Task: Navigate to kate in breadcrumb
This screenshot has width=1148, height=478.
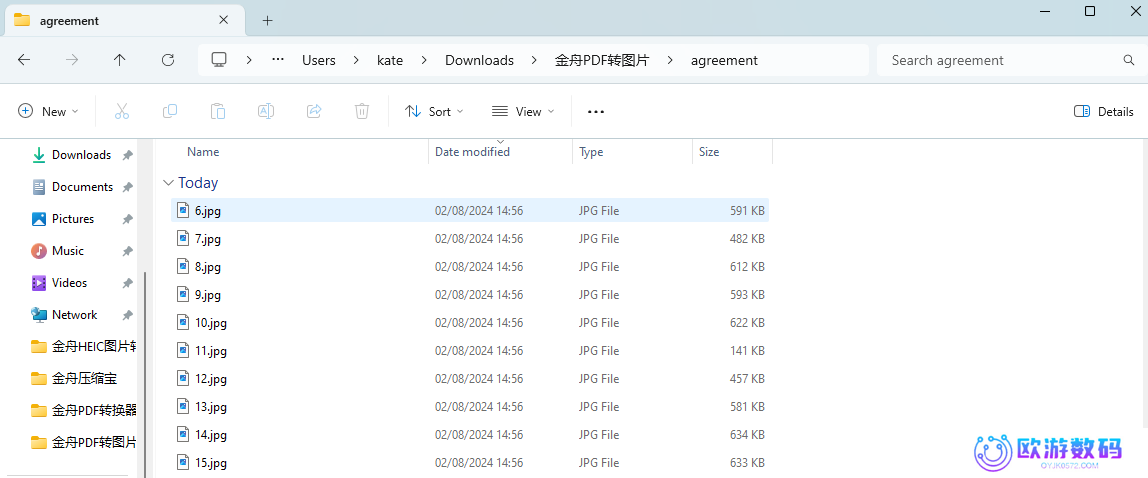Action: [x=390, y=60]
